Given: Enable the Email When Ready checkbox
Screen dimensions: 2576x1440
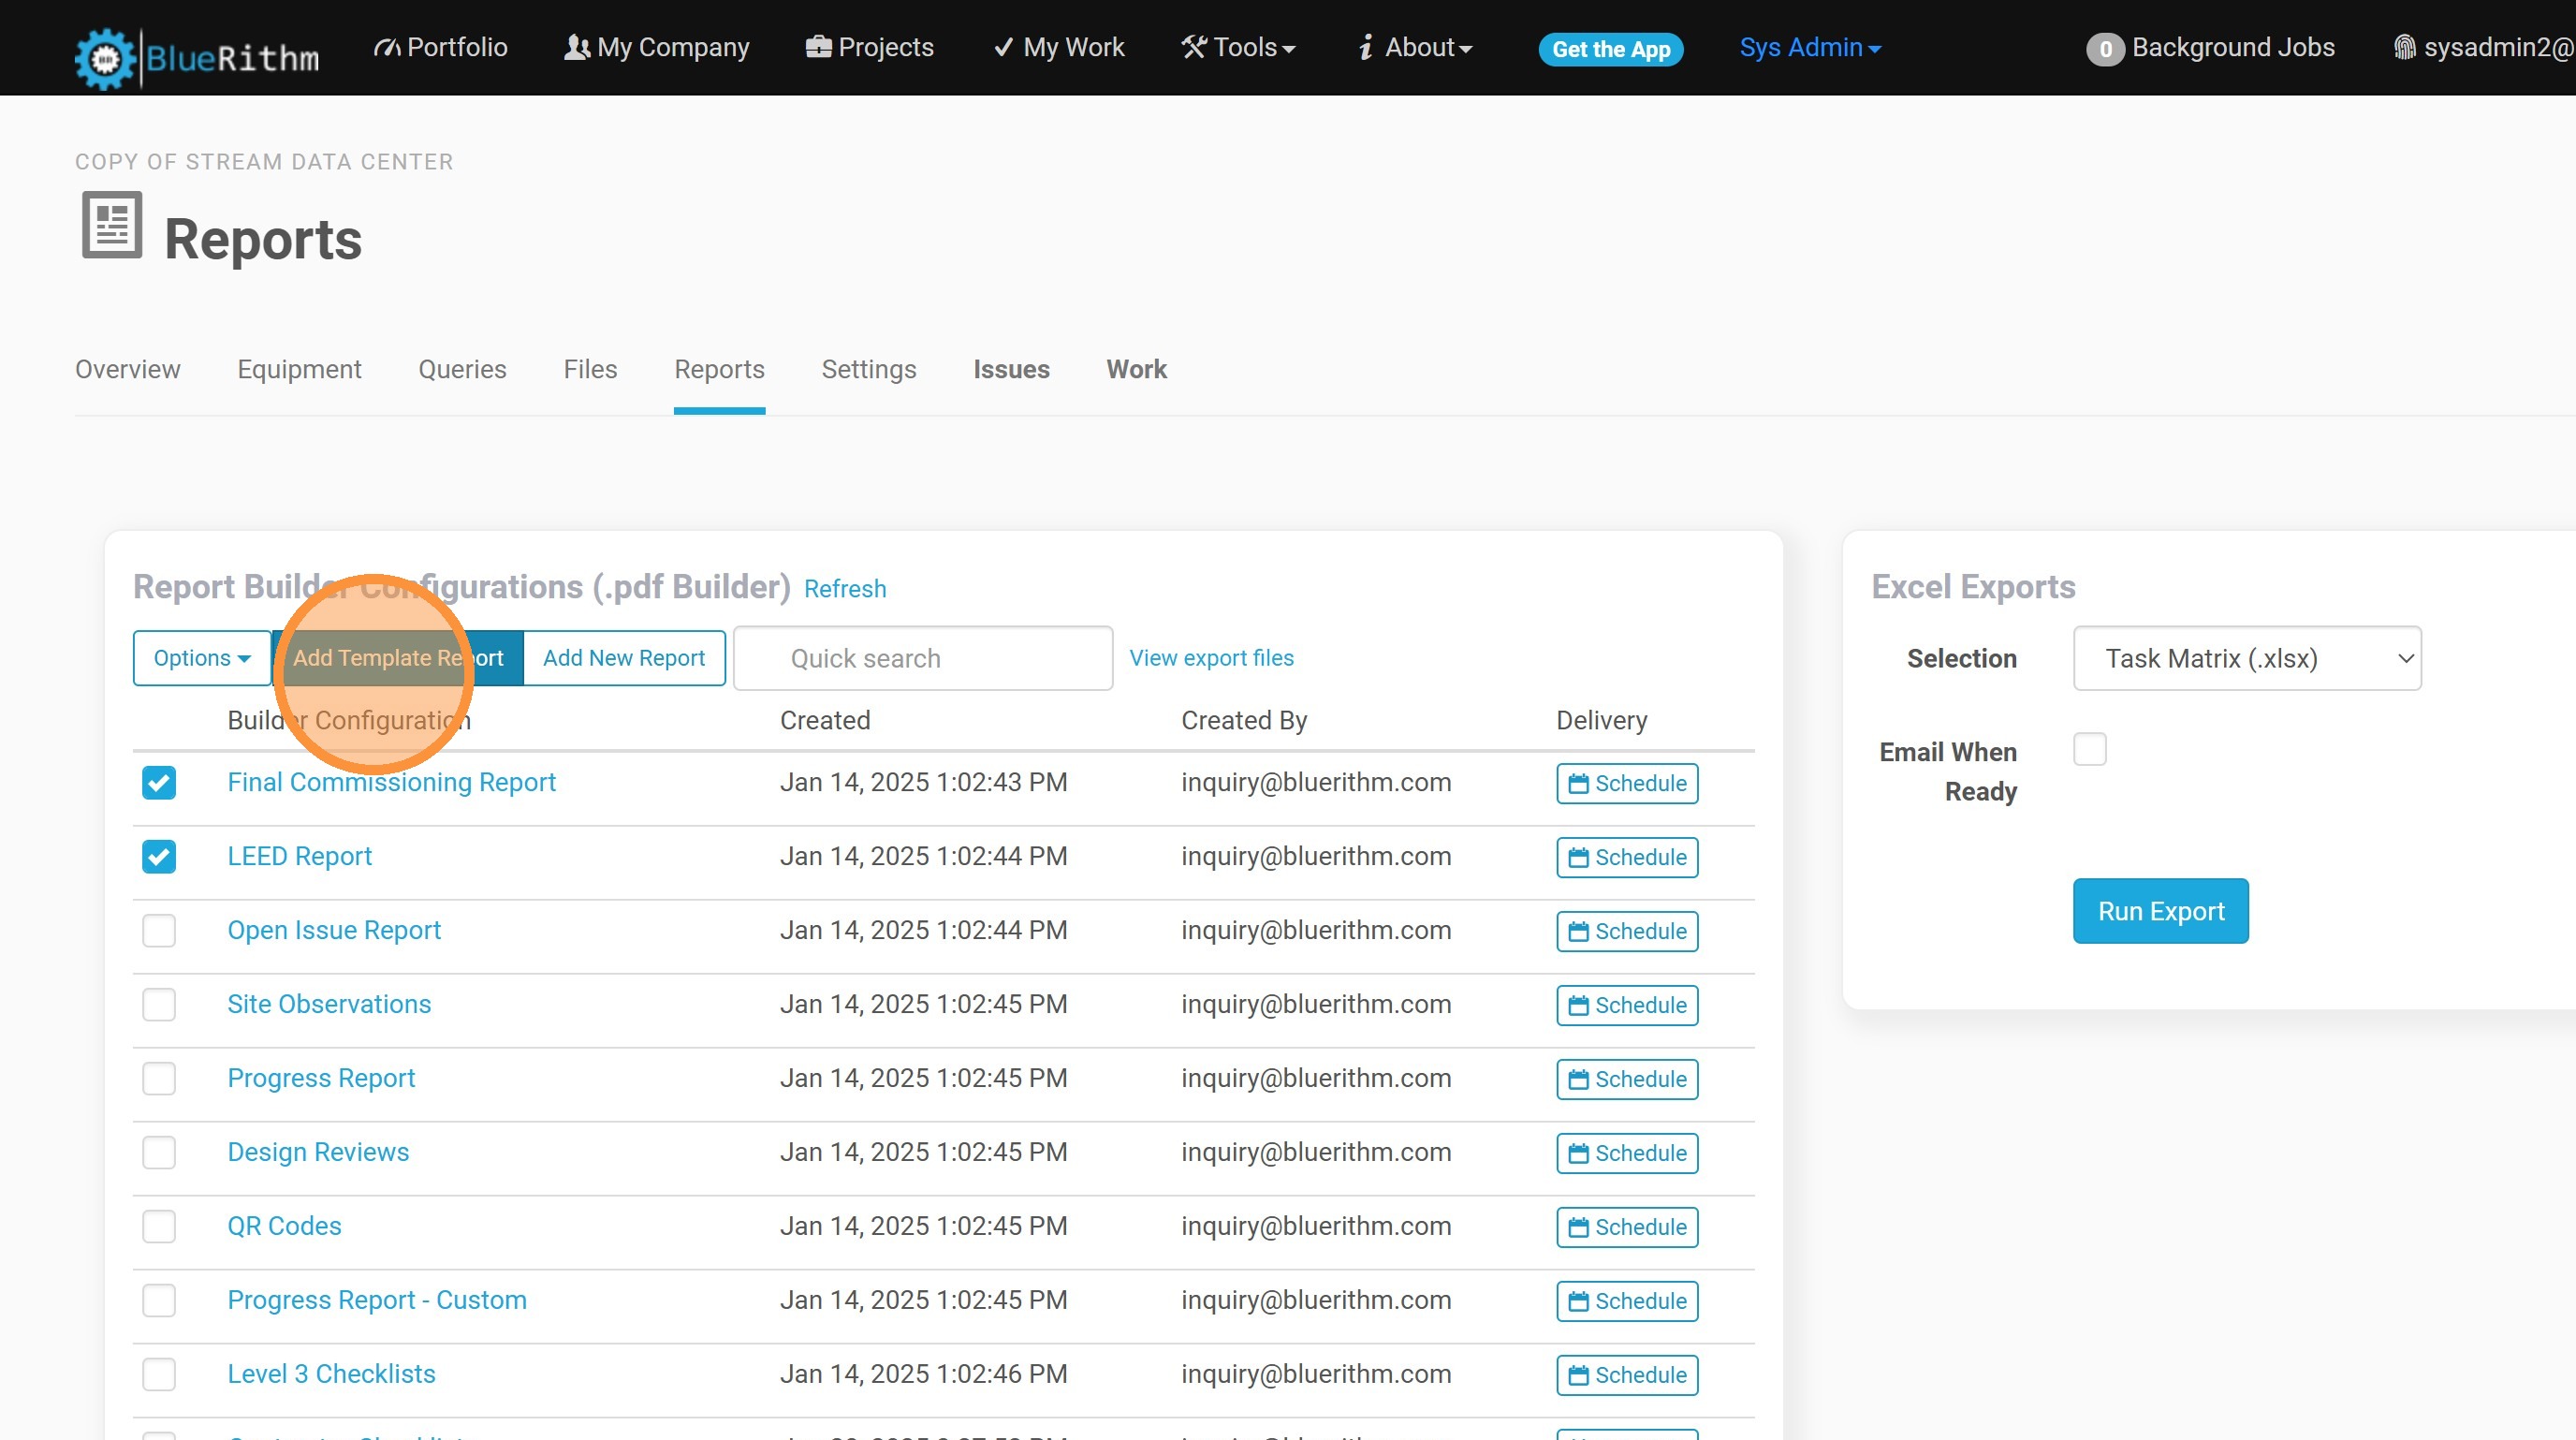Looking at the screenshot, I should pos(2089,750).
